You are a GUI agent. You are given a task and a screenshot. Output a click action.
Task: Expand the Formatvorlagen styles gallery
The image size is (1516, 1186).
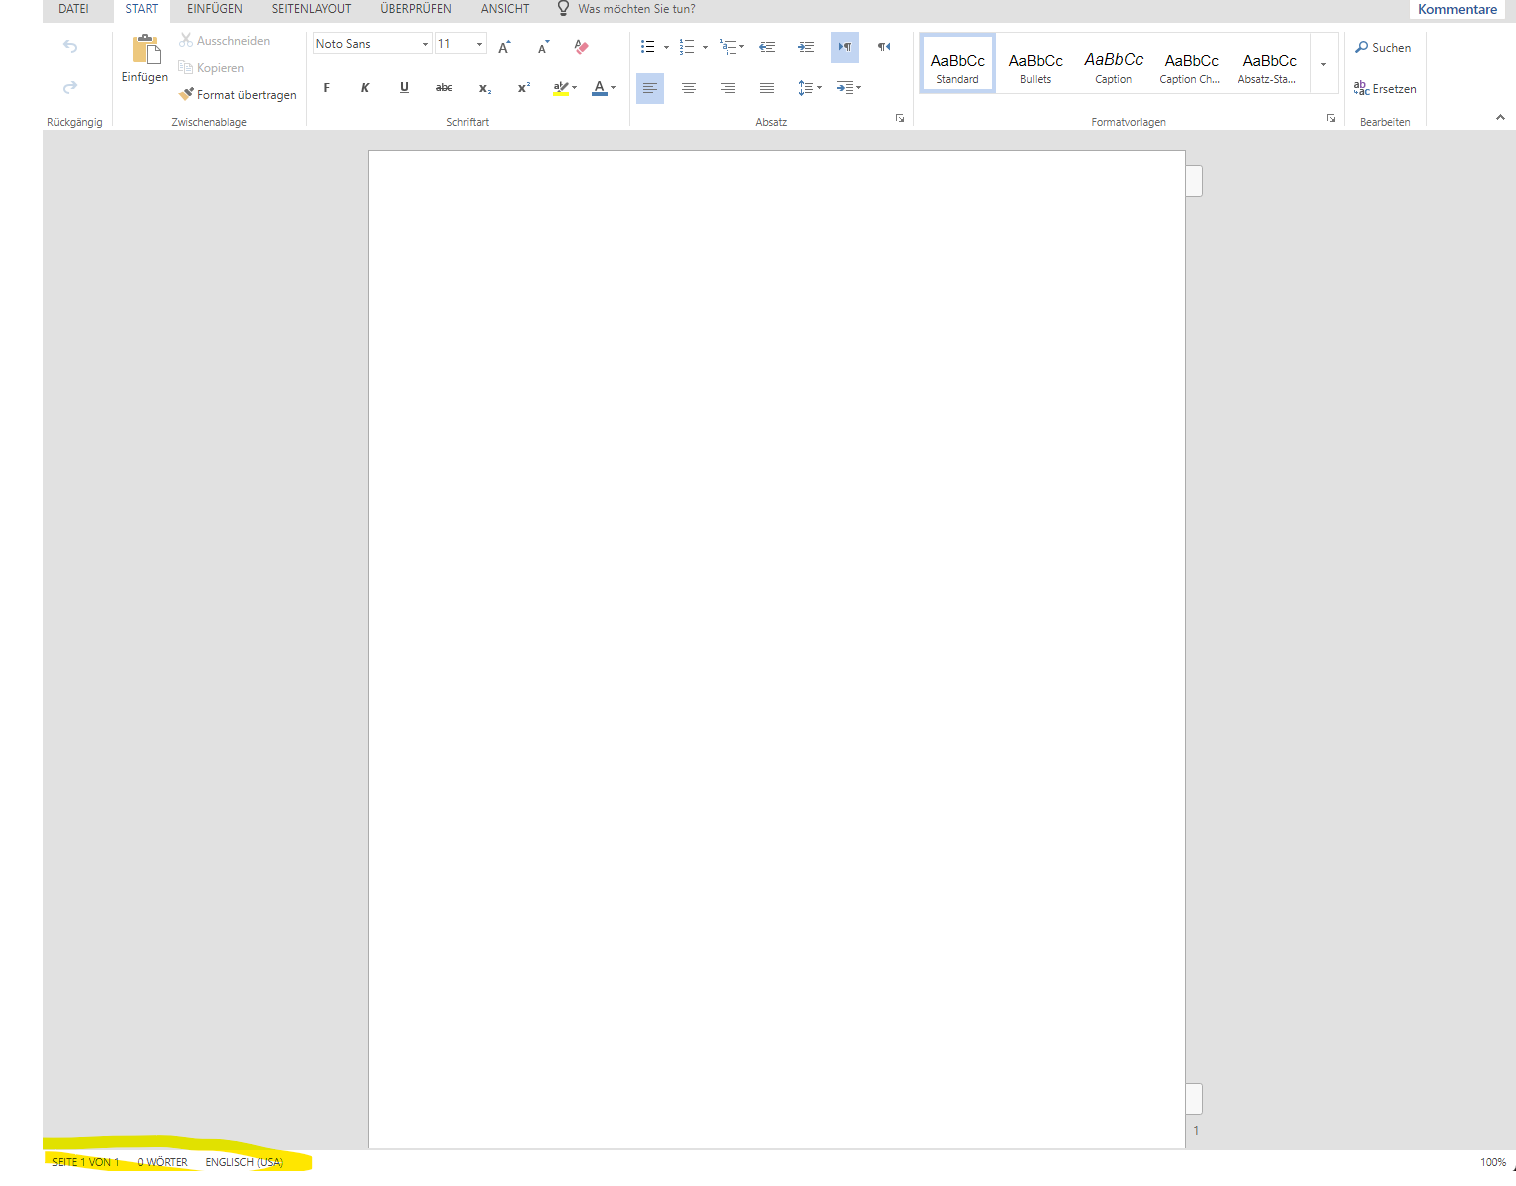tap(1324, 64)
